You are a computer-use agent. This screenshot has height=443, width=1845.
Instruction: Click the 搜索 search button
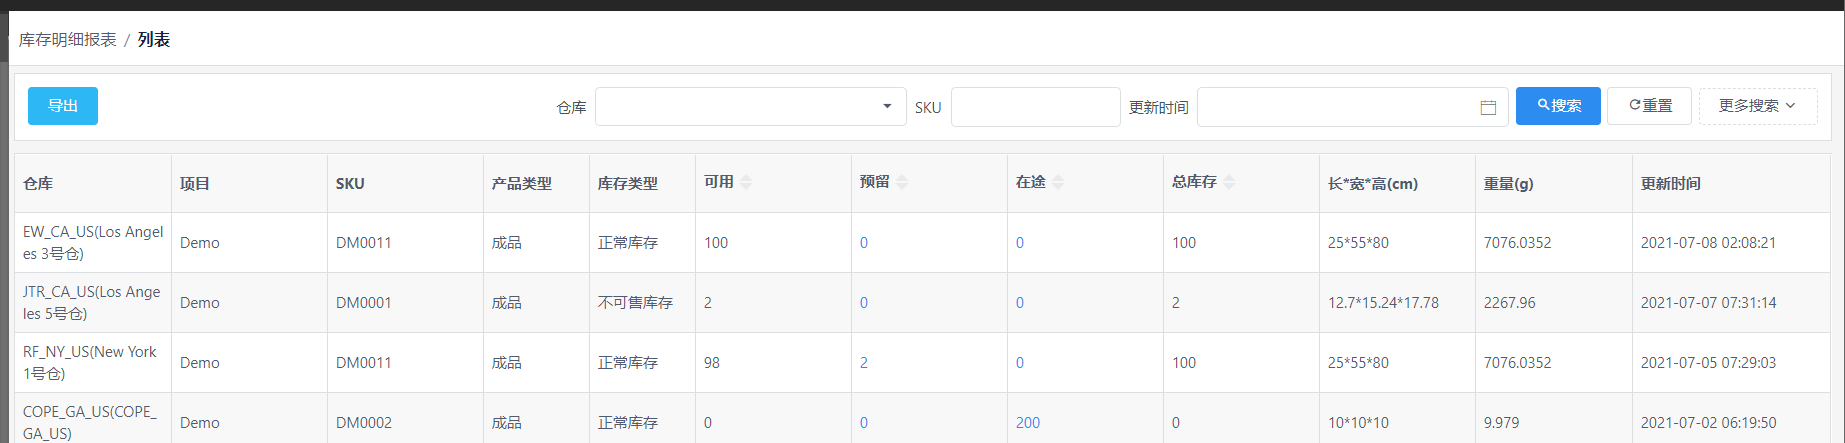click(1558, 106)
